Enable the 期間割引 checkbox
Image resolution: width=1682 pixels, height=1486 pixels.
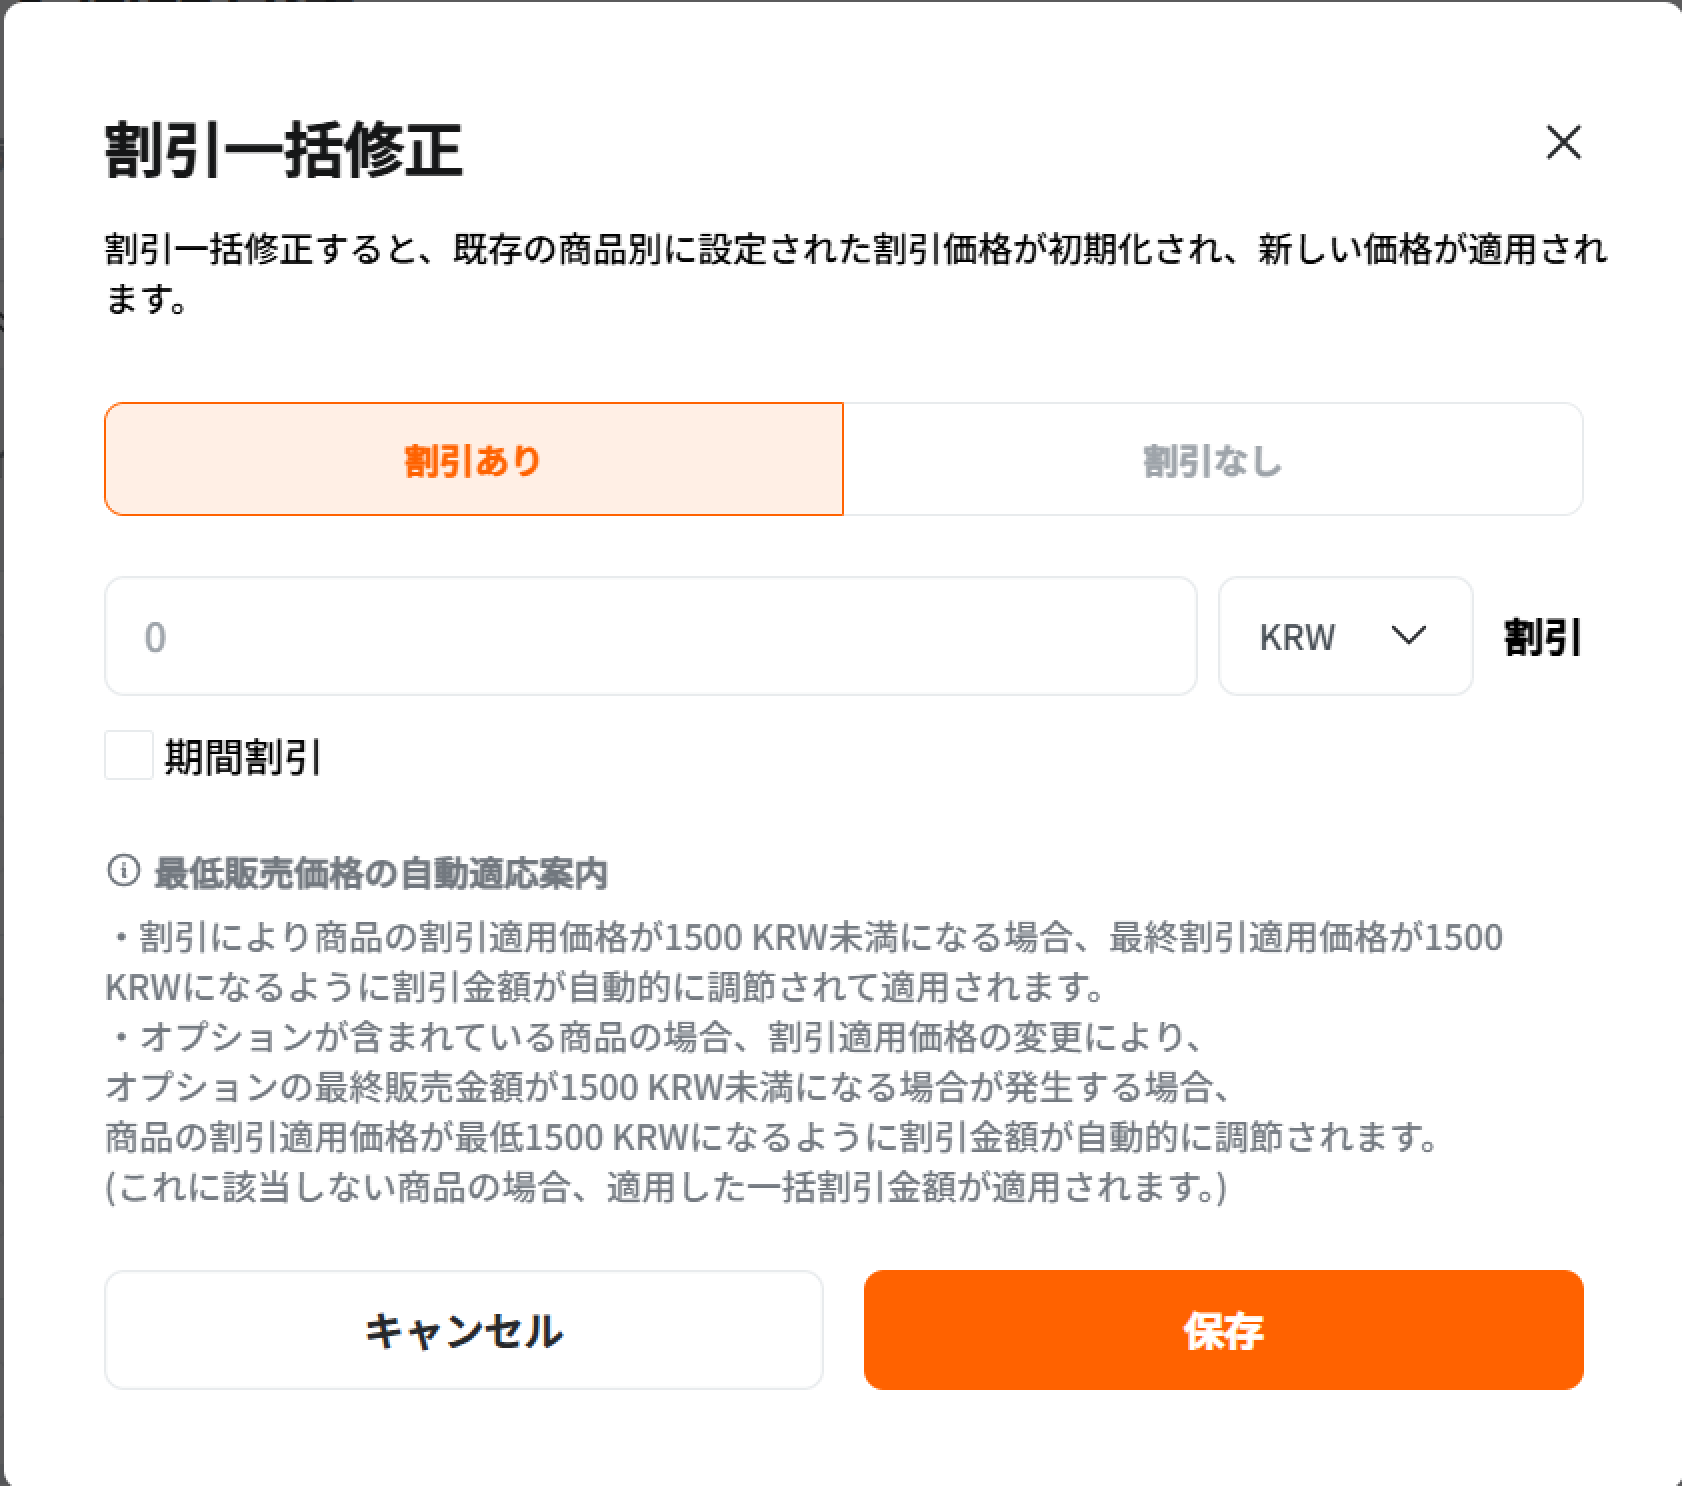click(129, 755)
